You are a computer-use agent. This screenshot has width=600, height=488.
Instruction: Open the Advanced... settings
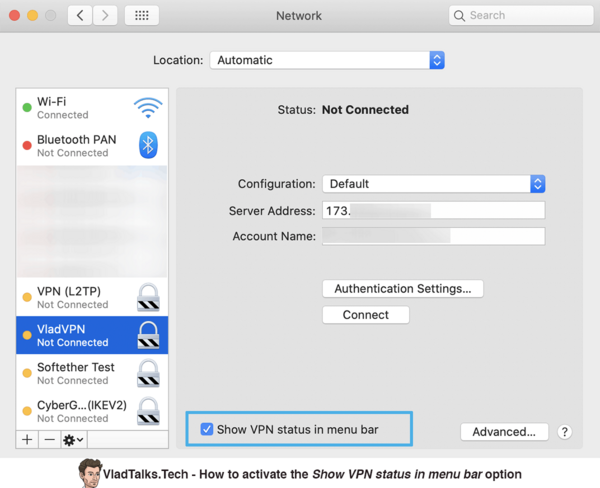tap(504, 432)
